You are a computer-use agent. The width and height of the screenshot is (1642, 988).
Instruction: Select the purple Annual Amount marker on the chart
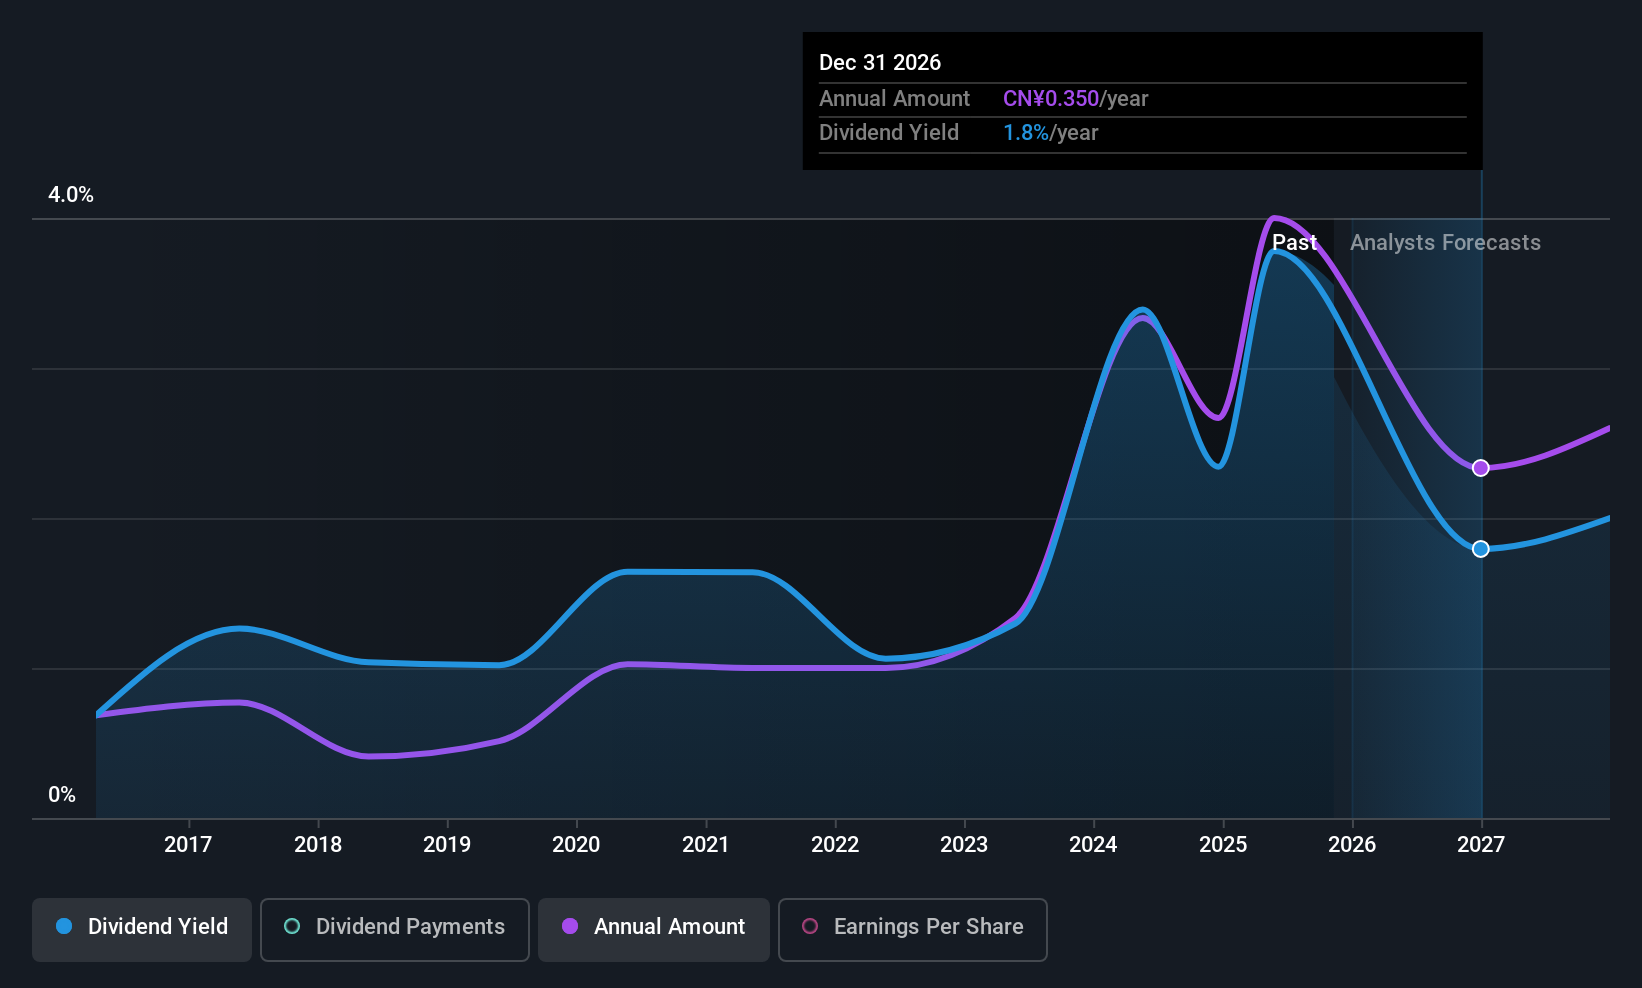pos(1481,467)
